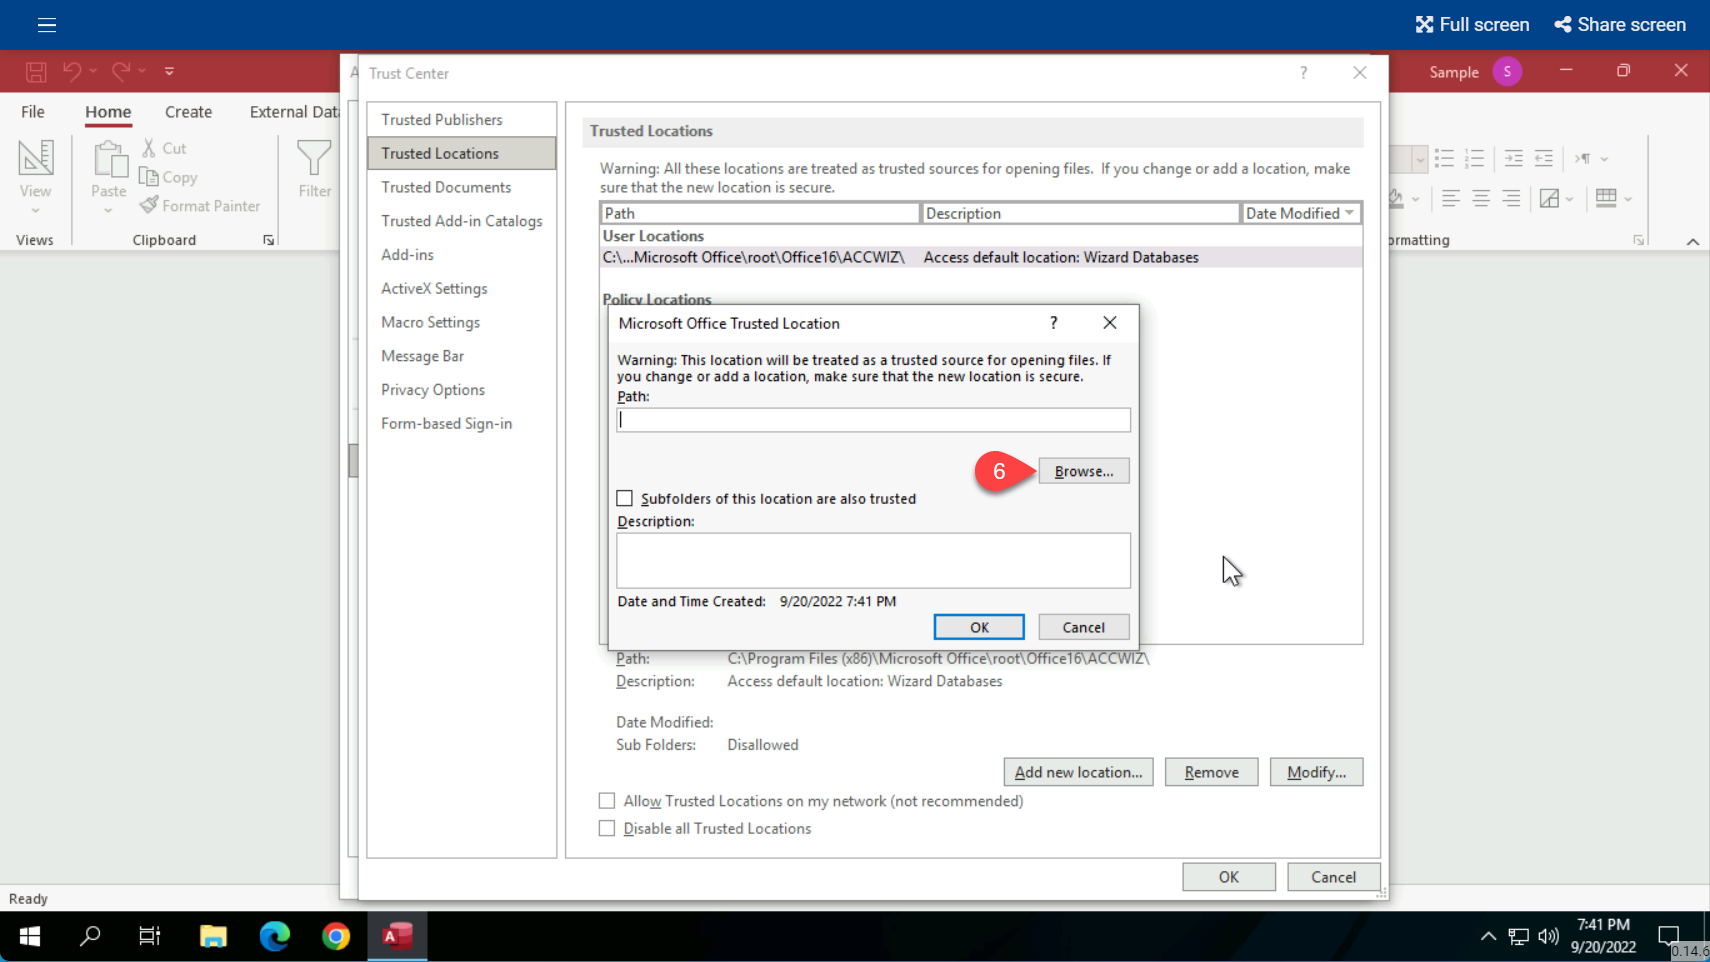This screenshot has height=962, width=1710.
Task: Click in the Path input field
Action: (x=873, y=420)
